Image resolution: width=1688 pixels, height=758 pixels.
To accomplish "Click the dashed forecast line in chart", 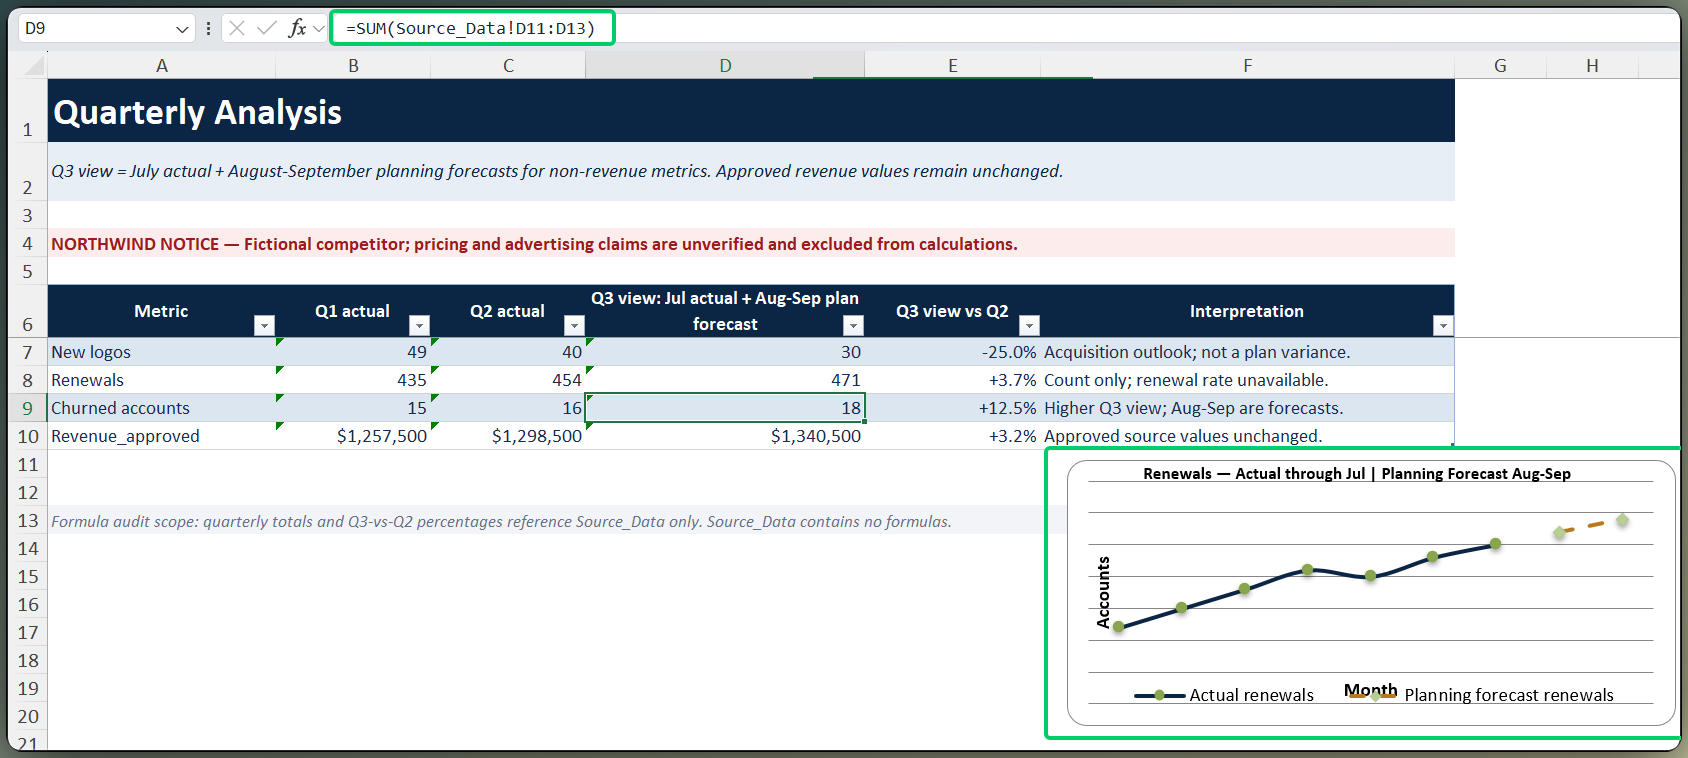I will [1590, 526].
